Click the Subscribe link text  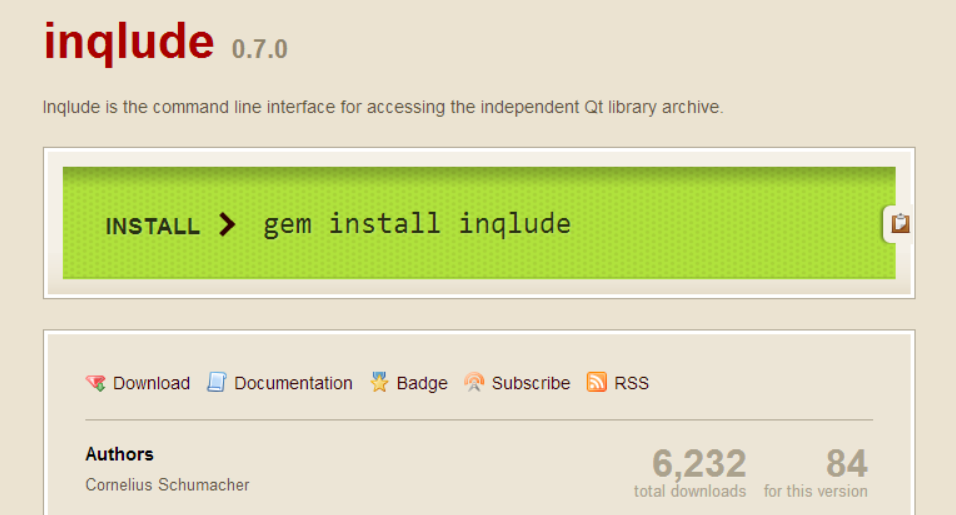coord(531,383)
